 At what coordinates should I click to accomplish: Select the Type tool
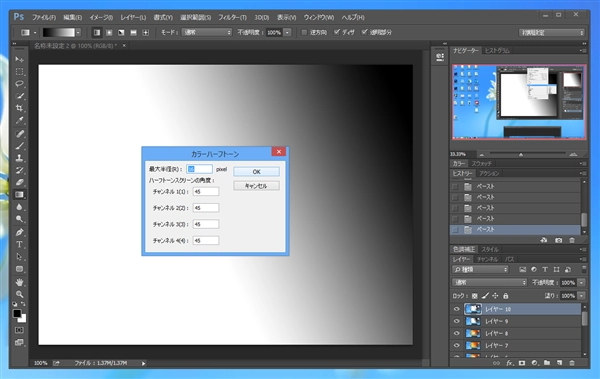[x=19, y=245]
